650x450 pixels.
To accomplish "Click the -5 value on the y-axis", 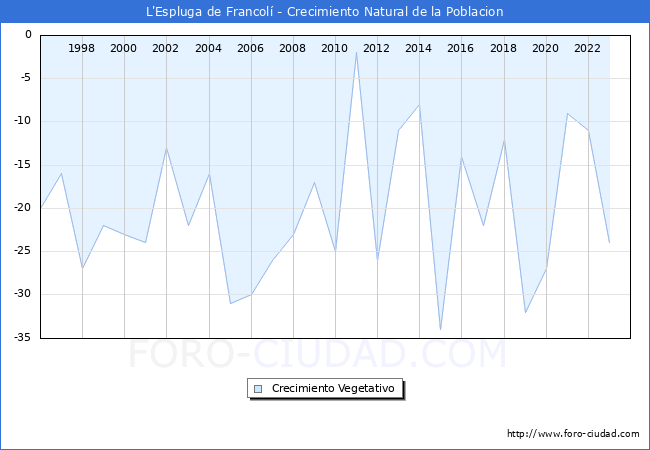I will [25, 77].
